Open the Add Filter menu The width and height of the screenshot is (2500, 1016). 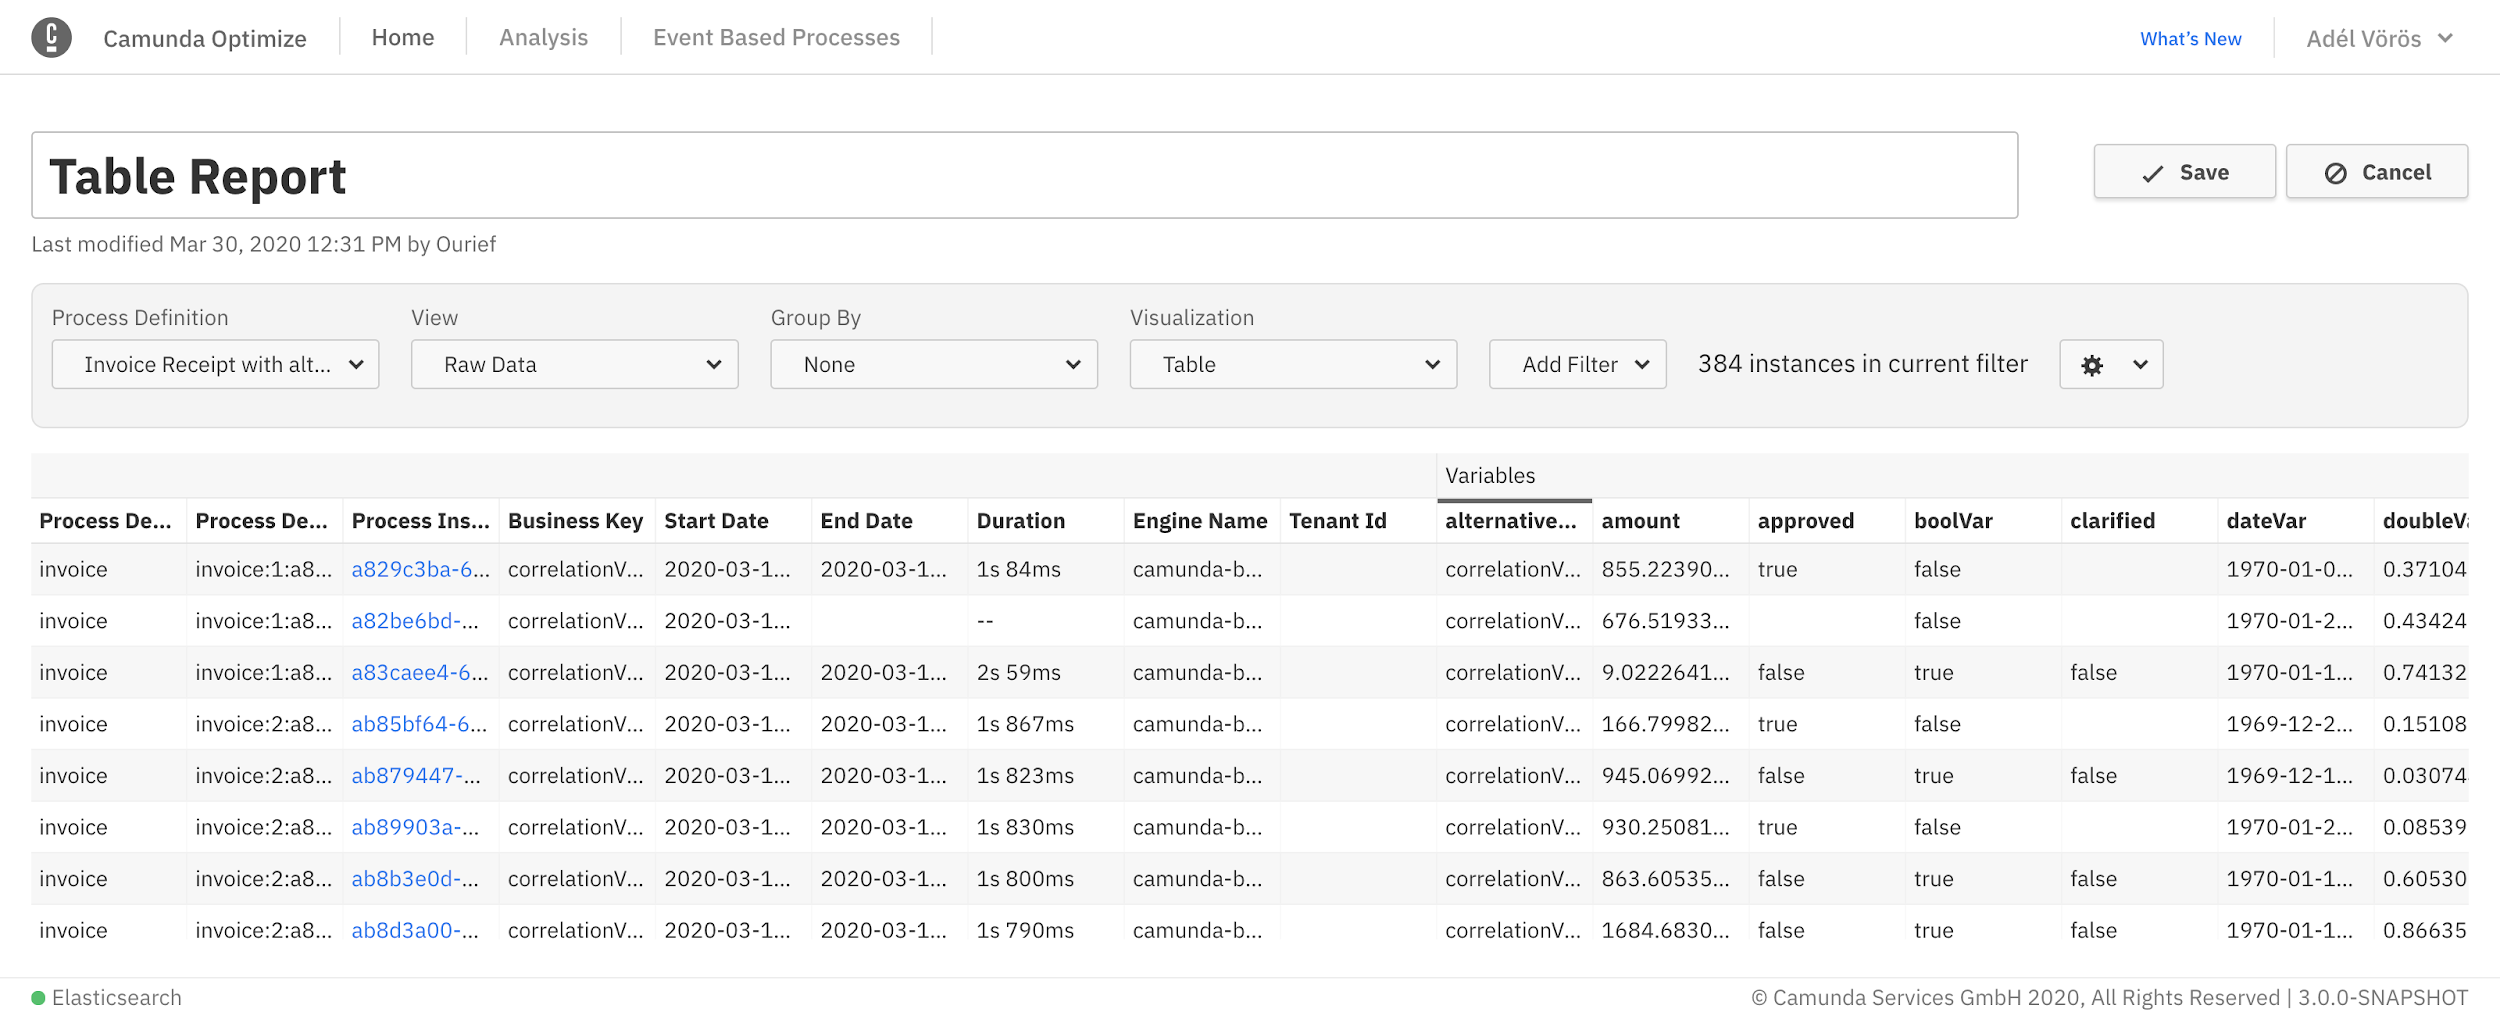point(1577,365)
